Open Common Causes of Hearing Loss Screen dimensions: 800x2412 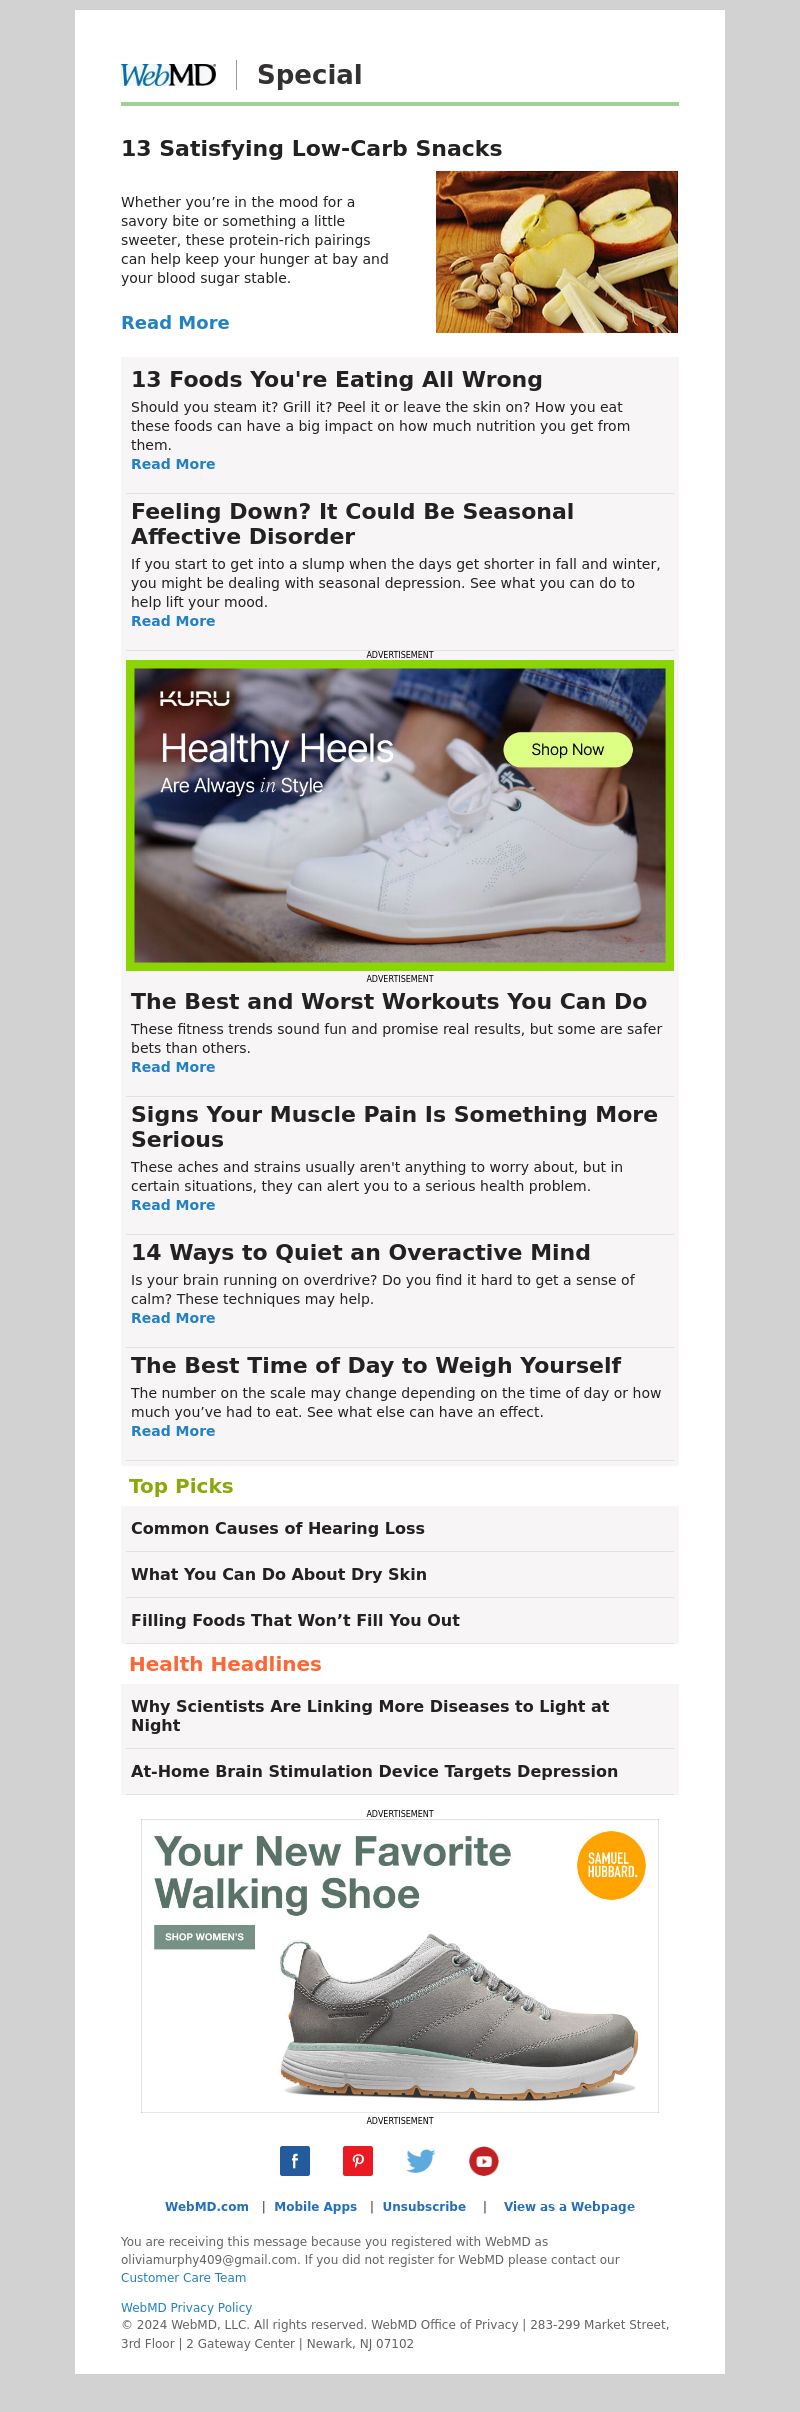coord(278,1528)
